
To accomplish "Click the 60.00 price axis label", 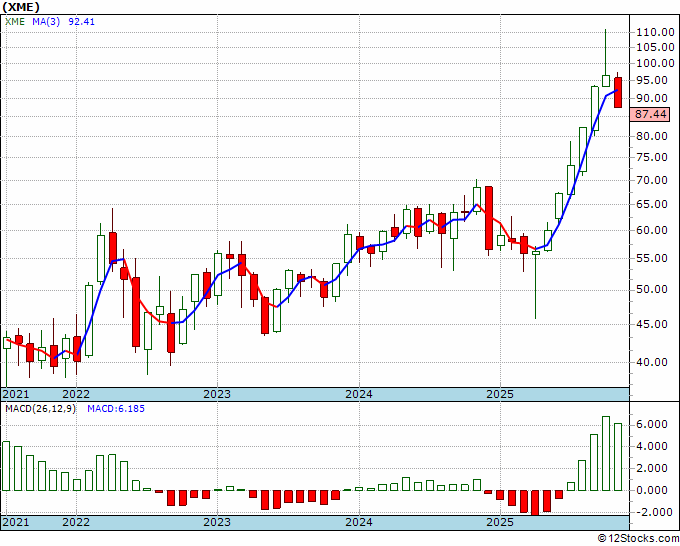I will click(x=652, y=230).
